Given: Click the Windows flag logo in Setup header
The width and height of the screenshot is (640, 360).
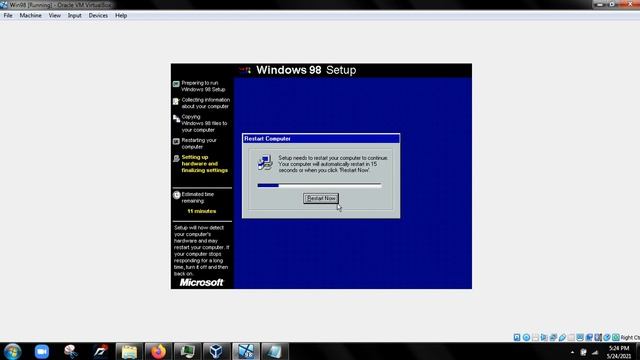Looking at the screenshot, I should (x=246, y=70).
